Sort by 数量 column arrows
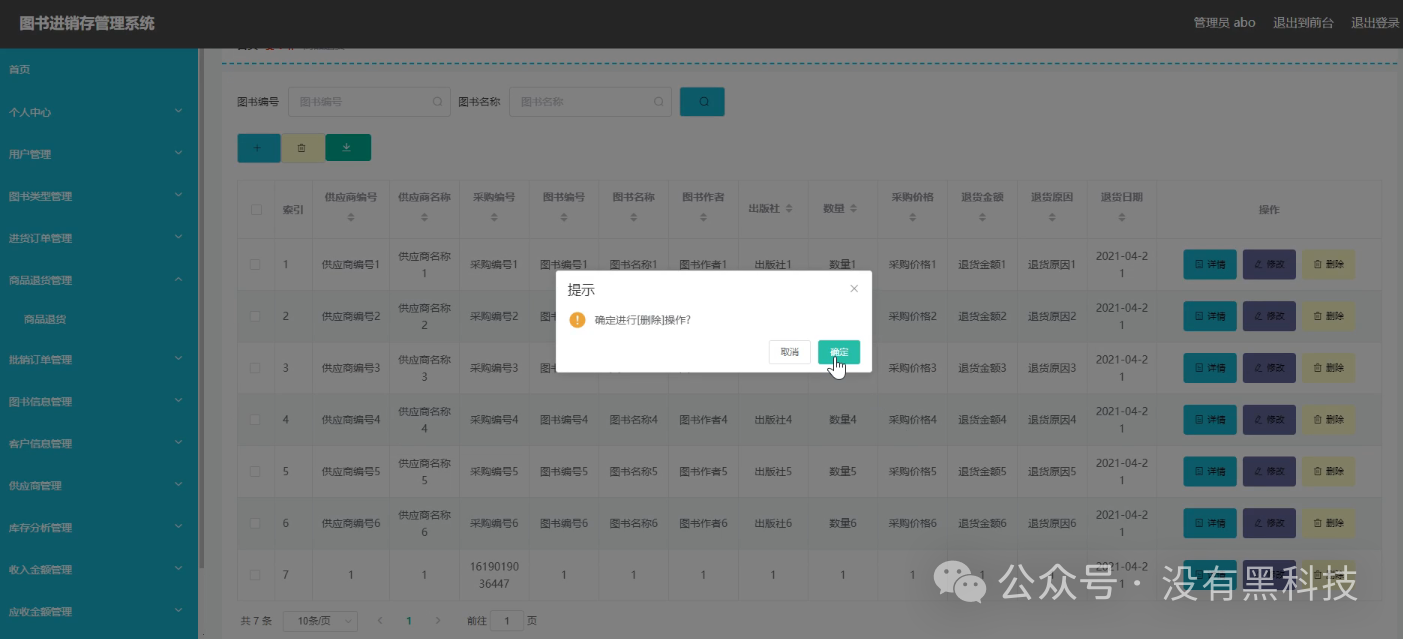The image size is (1403, 639). [853, 209]
